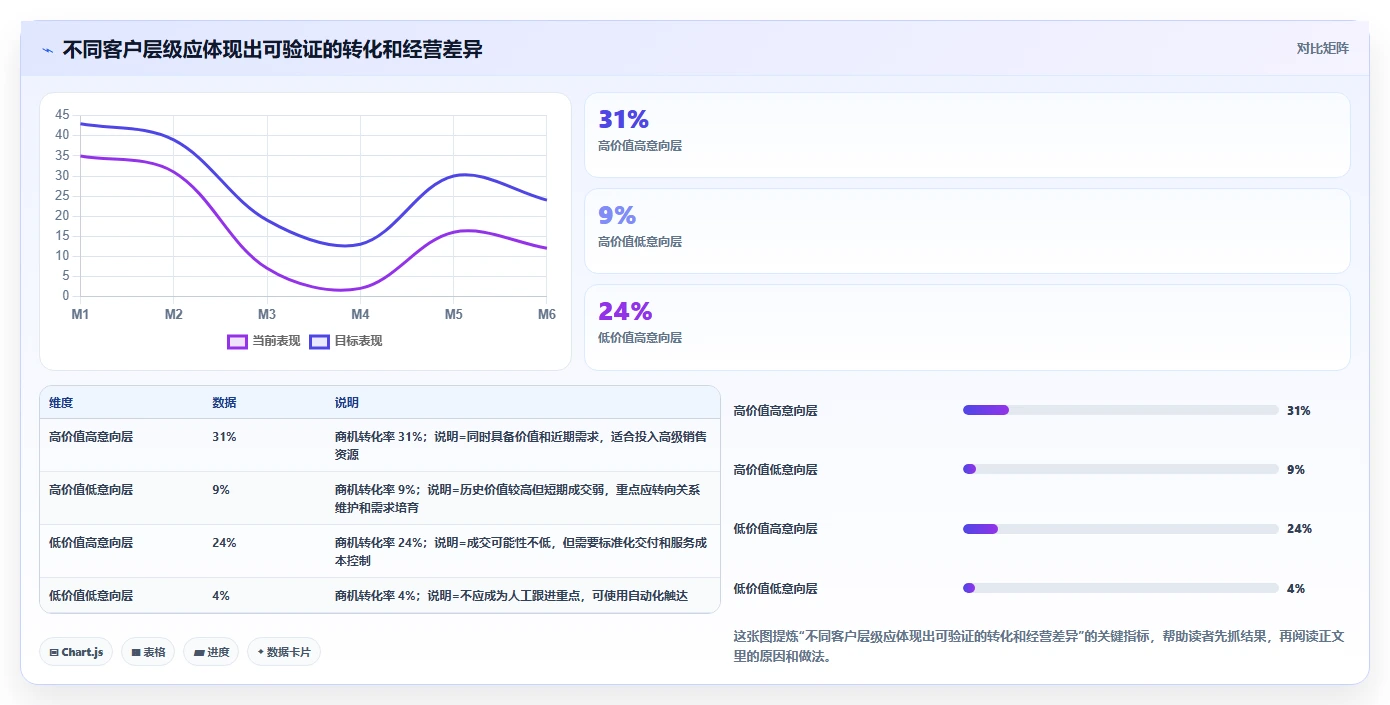Screen dimensions: 1390x705
Task: Click 低价值低意向层 label left of its progress bar
Action: click(776, 589)
